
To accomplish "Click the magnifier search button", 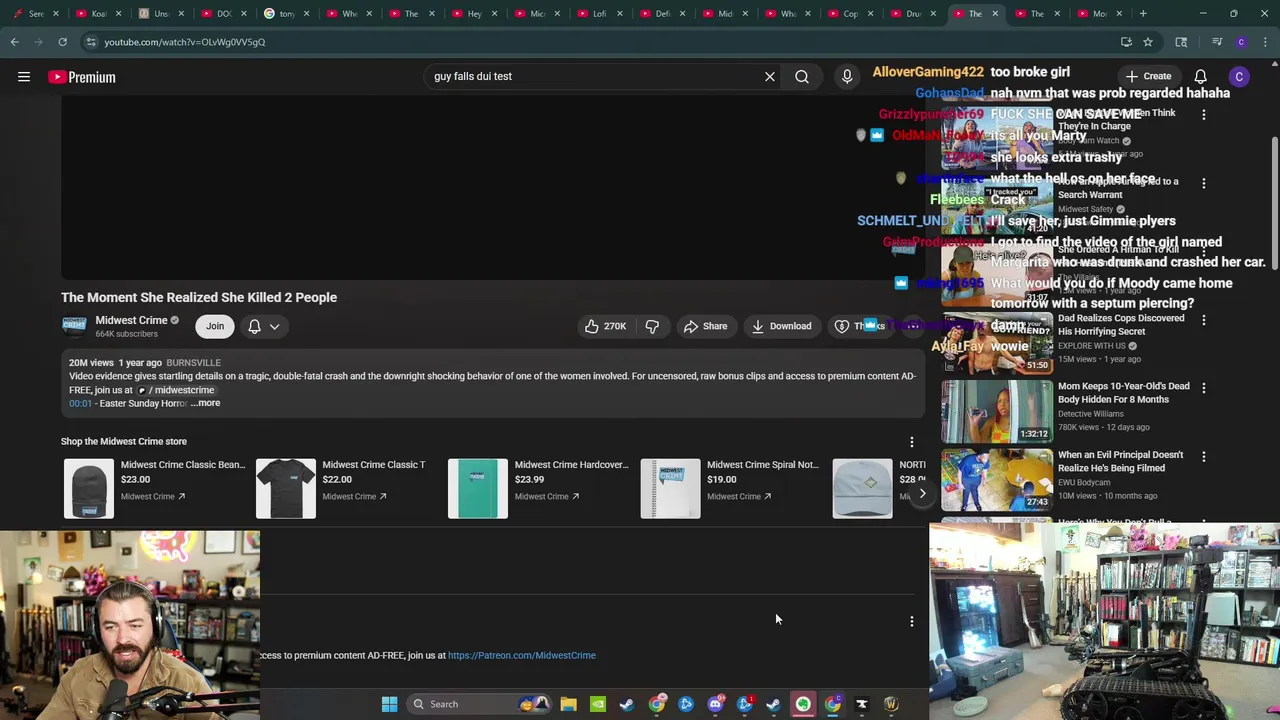I will click(802, 77).
